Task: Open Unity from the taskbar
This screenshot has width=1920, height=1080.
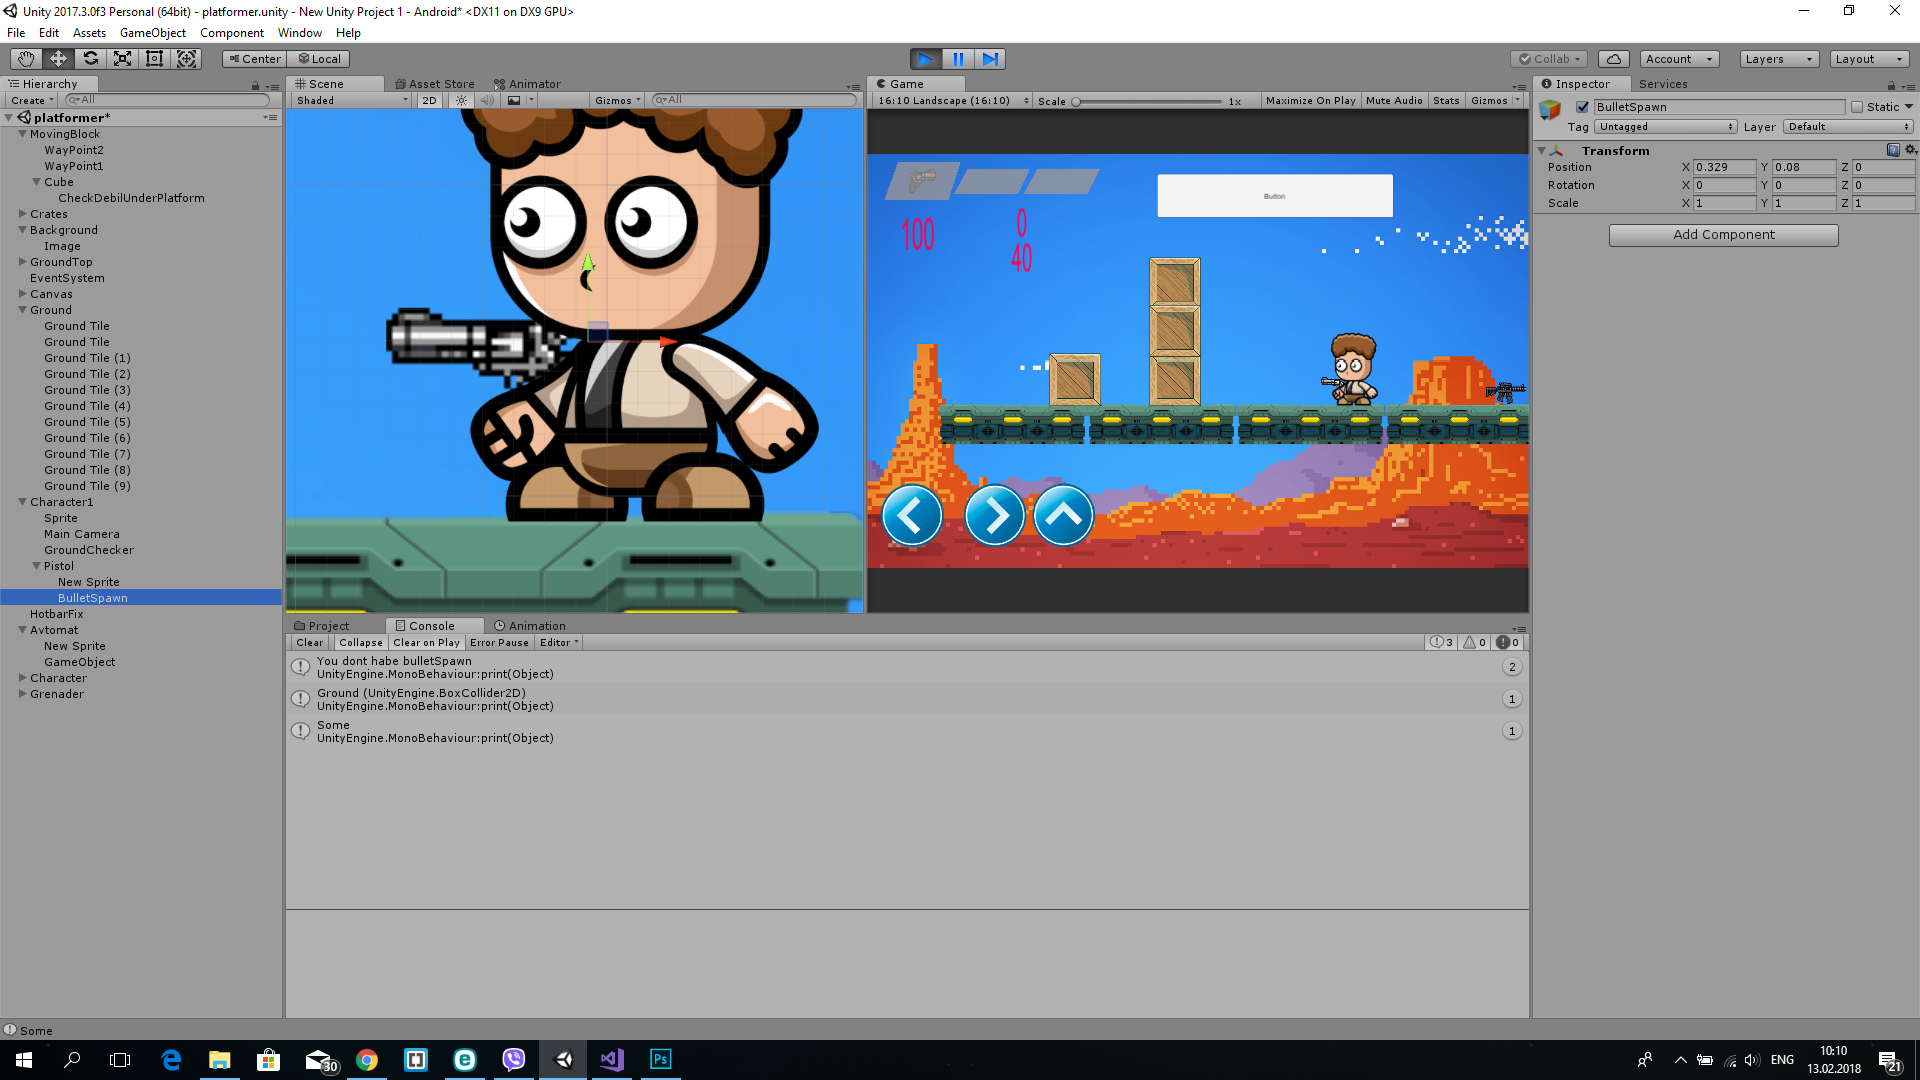Action: click(x=563, y=1060)
